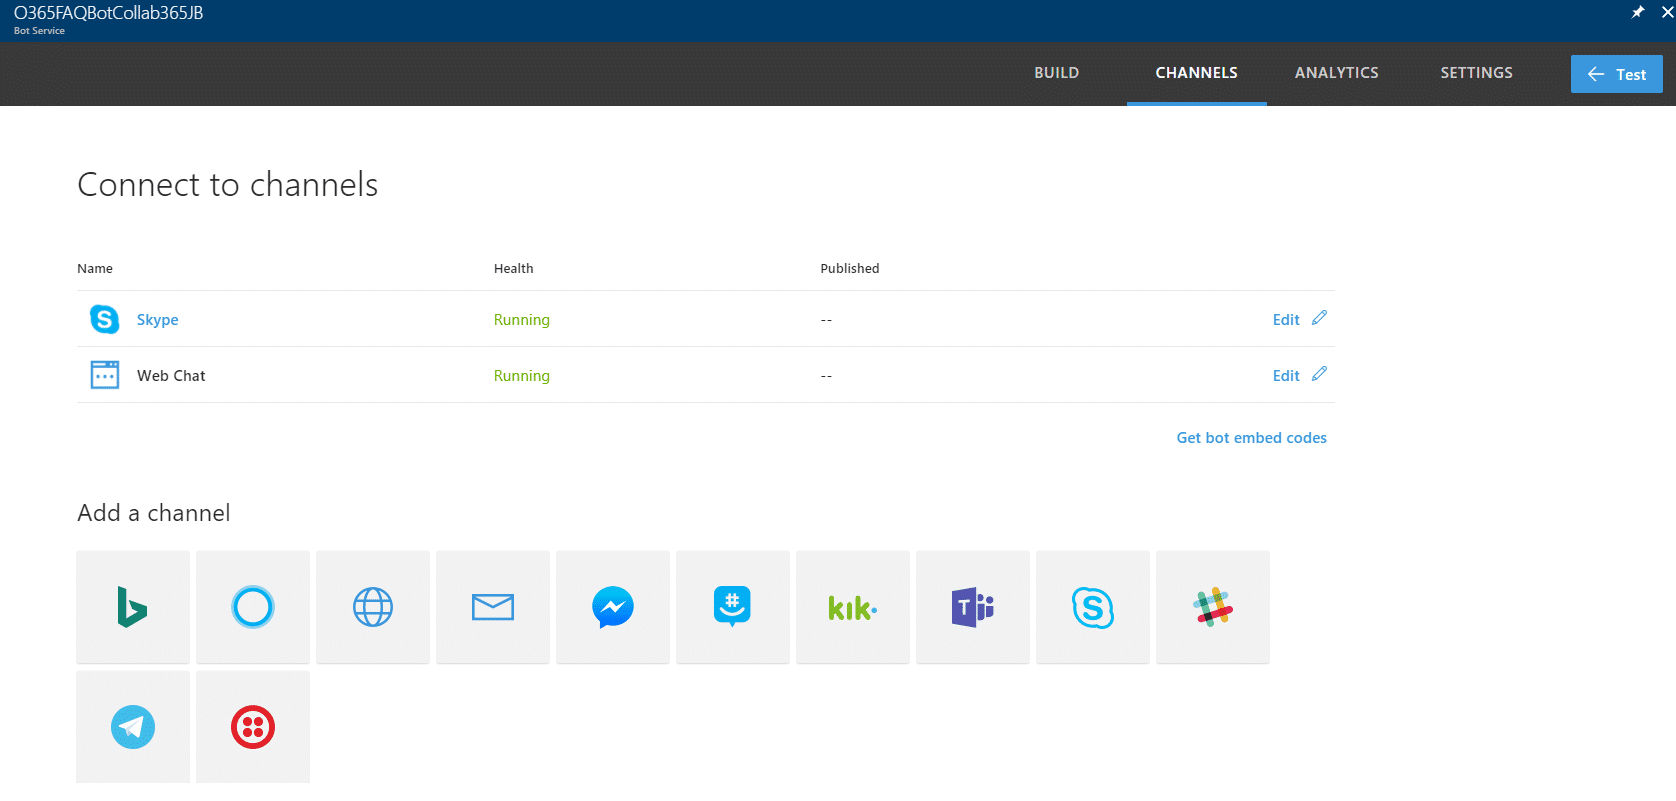The image size is (1676, 801).
Task: Add the Kik channel
Action: coord(853,607)
